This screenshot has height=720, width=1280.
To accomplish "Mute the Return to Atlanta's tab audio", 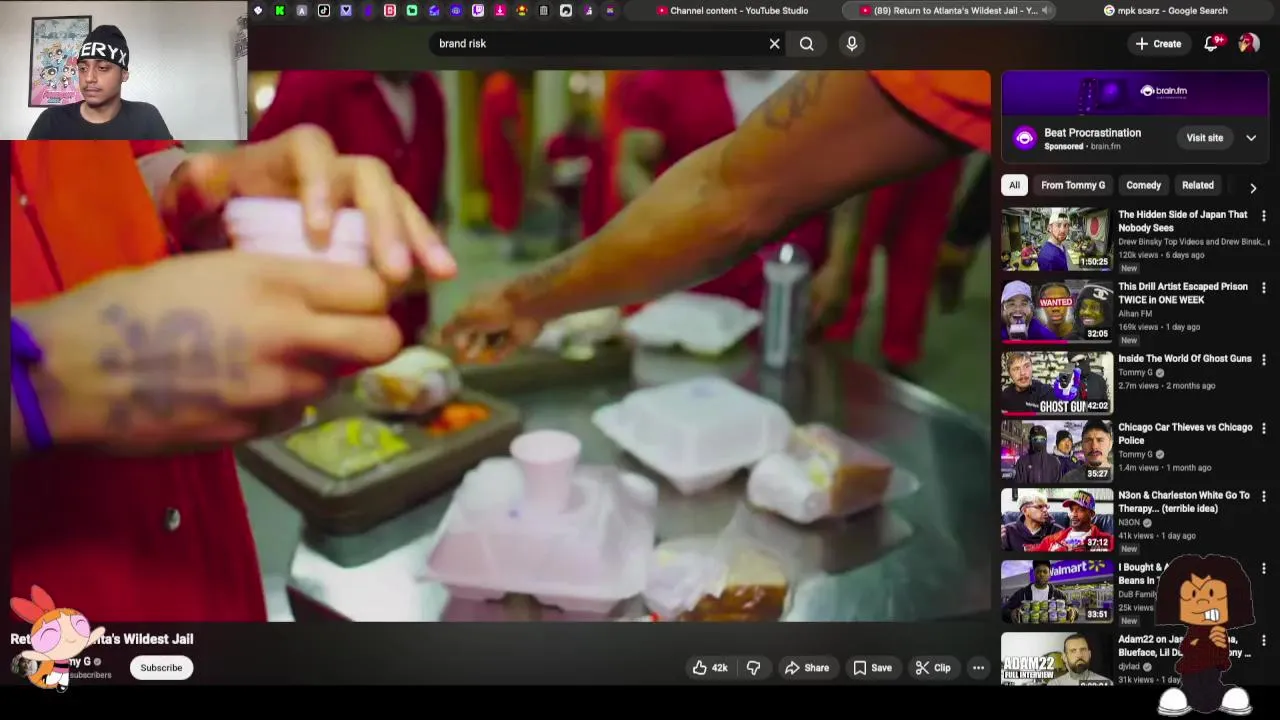I will click(1046, 11).
